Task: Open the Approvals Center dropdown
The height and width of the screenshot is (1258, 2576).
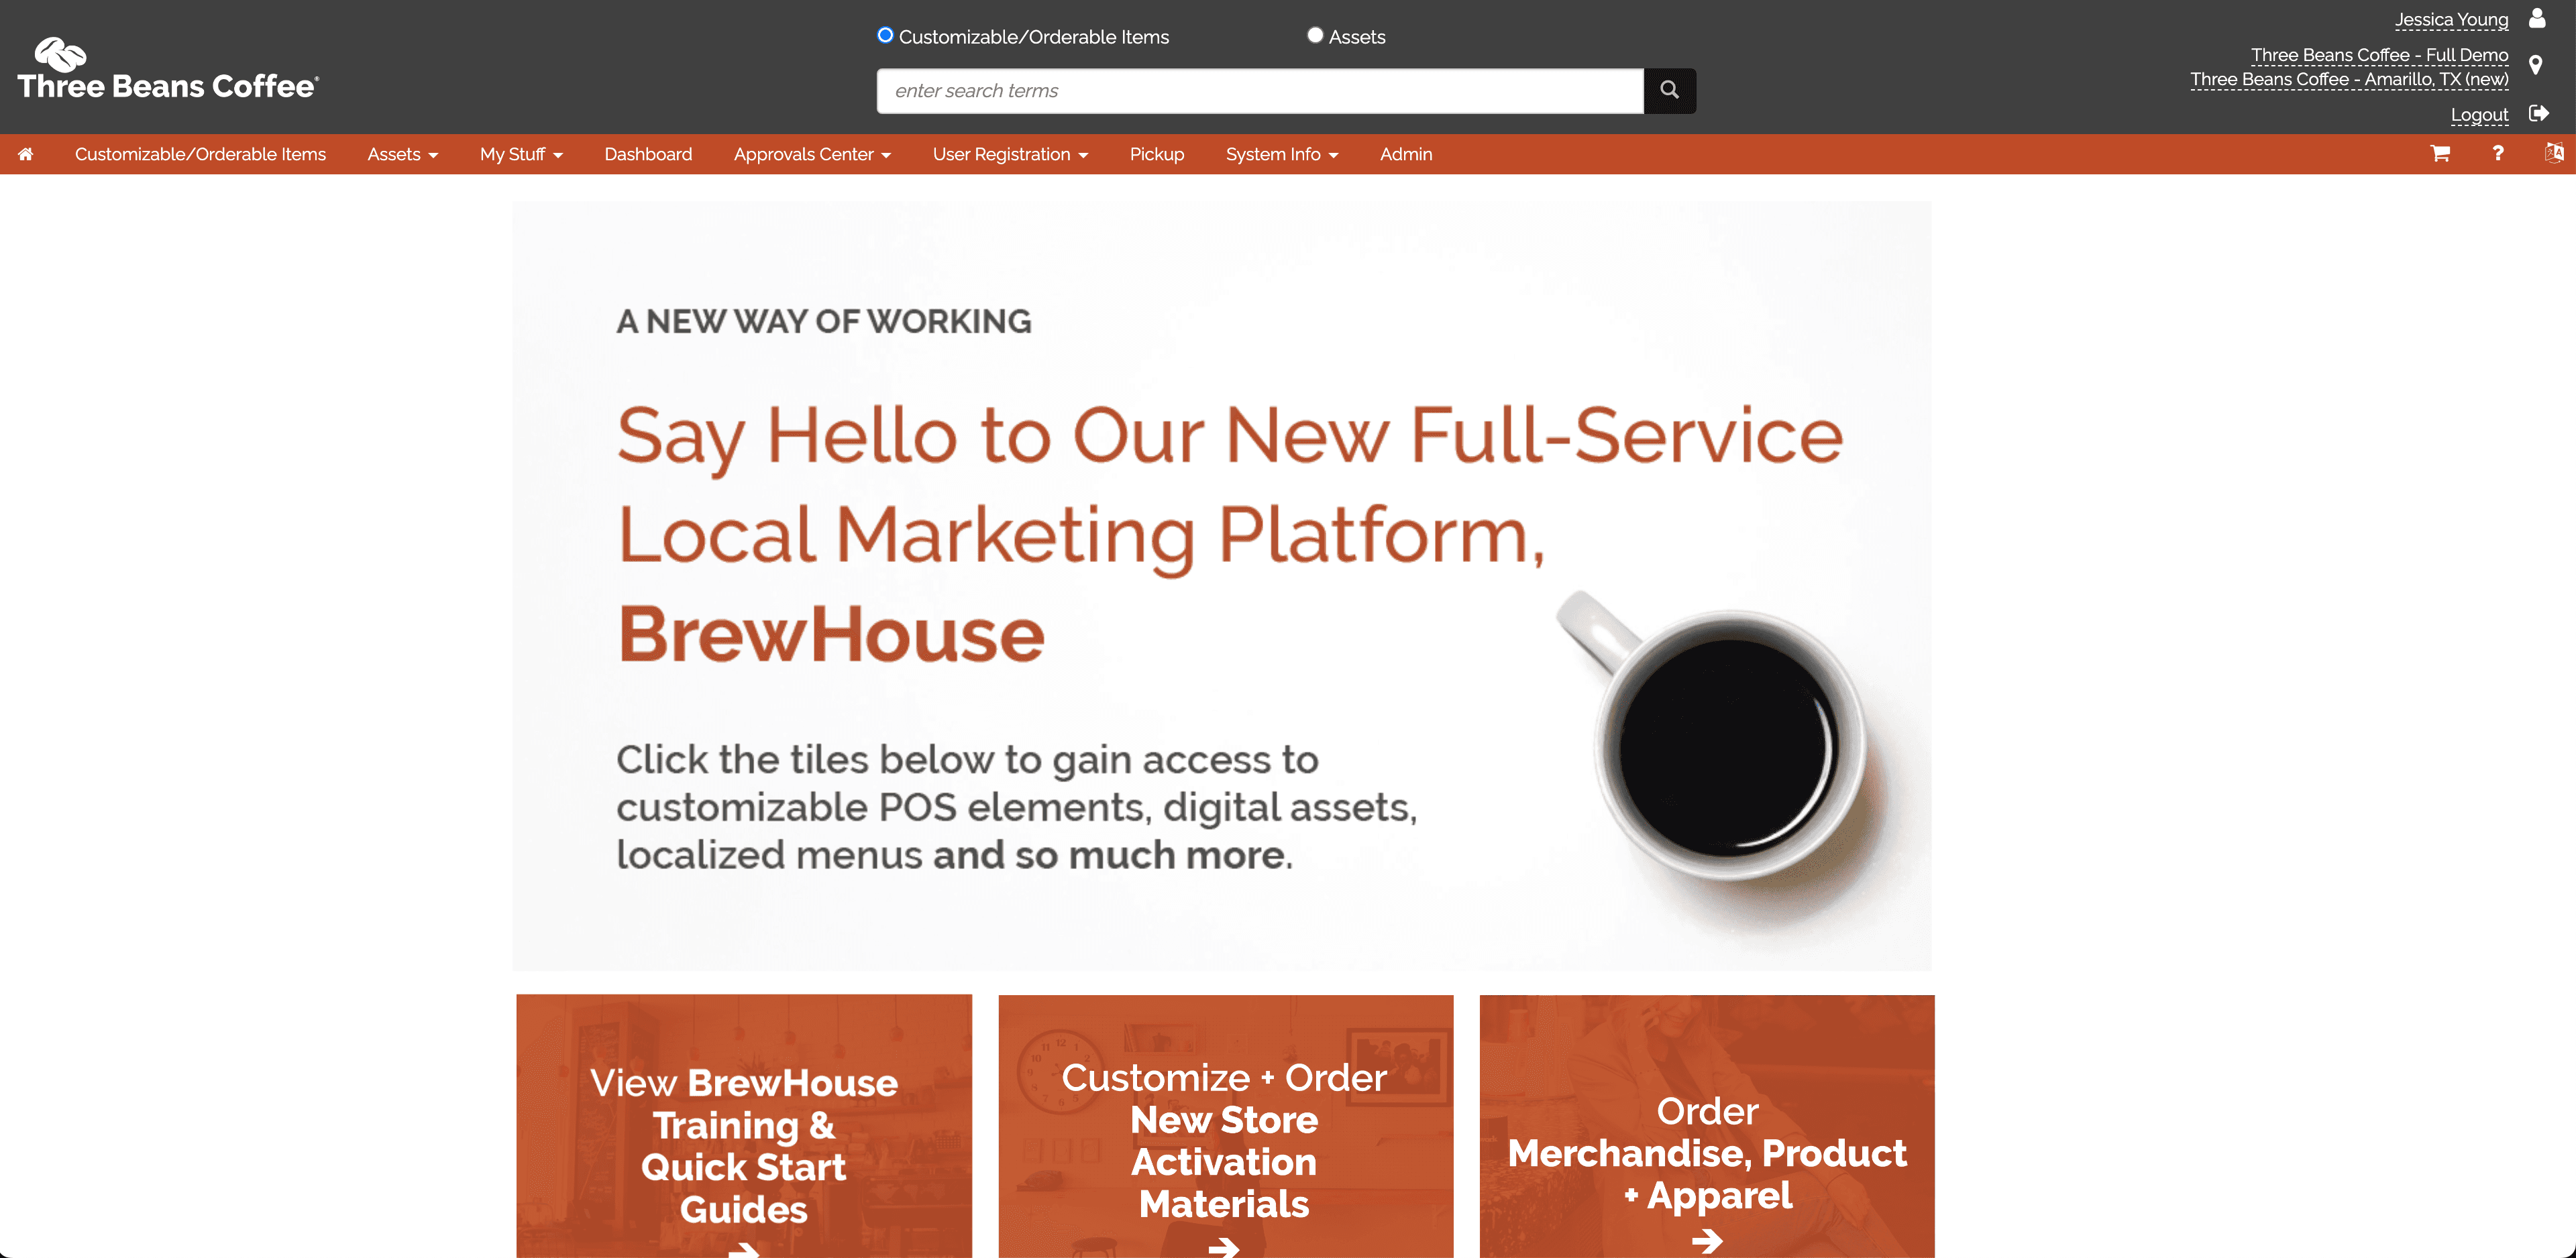Action: pyautogui.click(x=812, y=154)
